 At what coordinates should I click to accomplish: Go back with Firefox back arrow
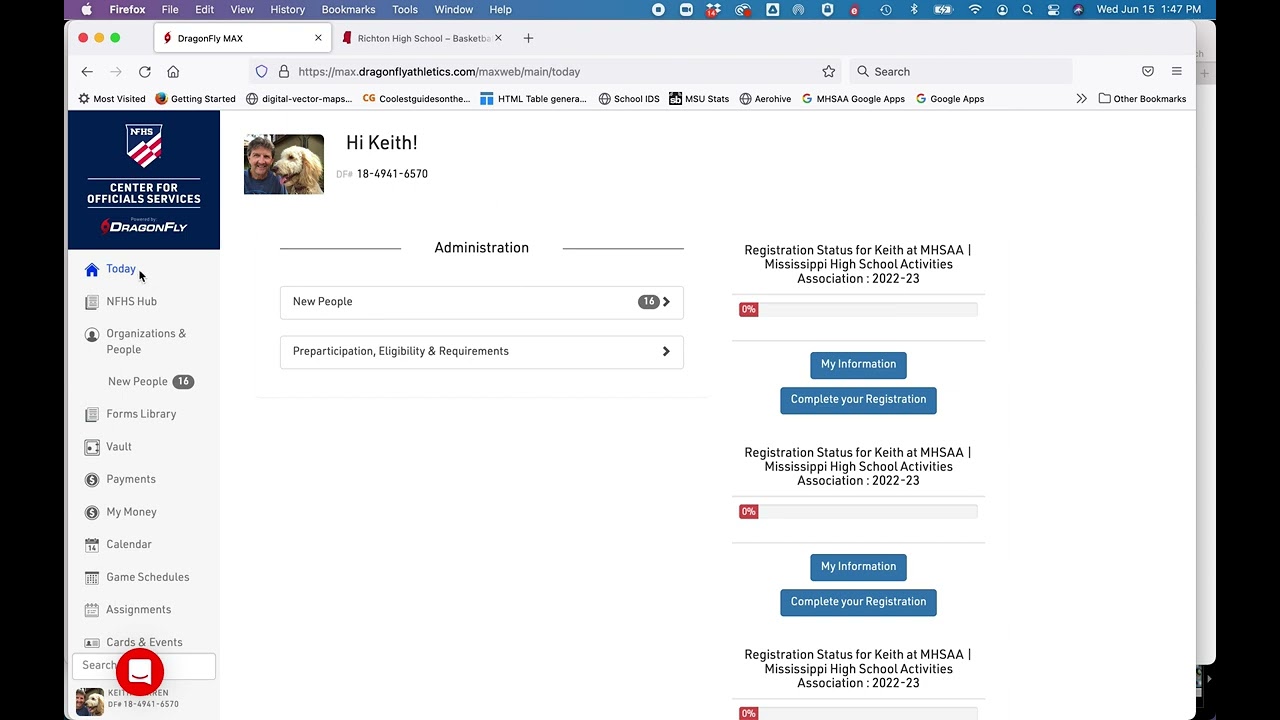tap(87, 72)
